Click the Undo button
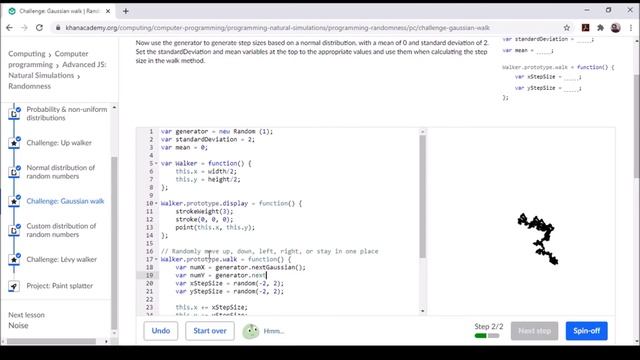Image resolution: width=640 pixels, height=360 pixels. (161, 331)
